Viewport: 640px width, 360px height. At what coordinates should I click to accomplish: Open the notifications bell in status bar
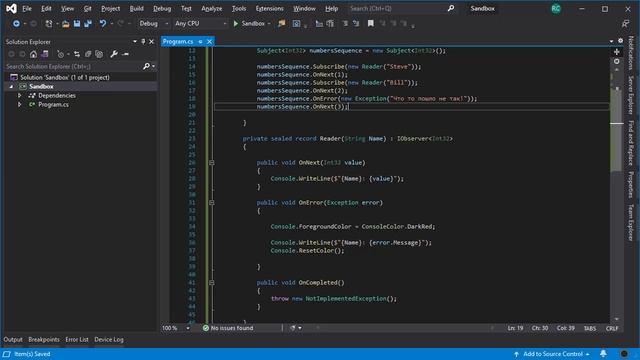pos(603,354)
